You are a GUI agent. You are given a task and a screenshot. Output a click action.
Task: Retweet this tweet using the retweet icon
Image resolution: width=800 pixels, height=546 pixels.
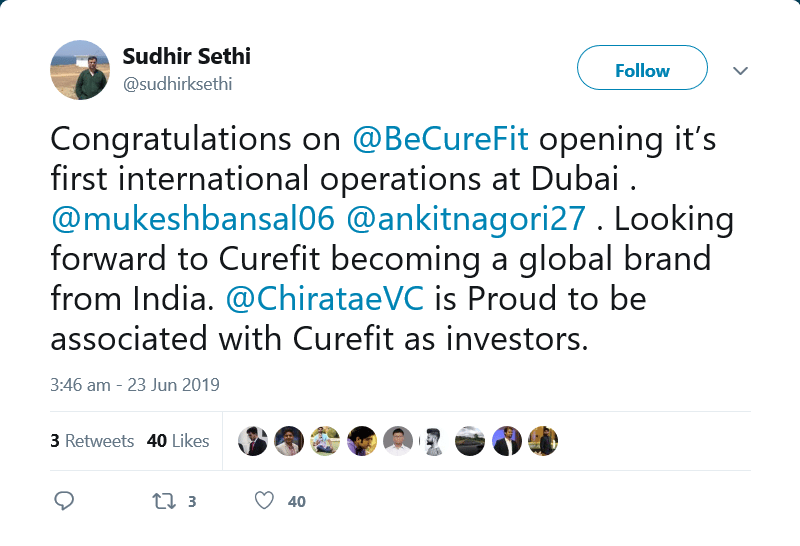point(161,501)
